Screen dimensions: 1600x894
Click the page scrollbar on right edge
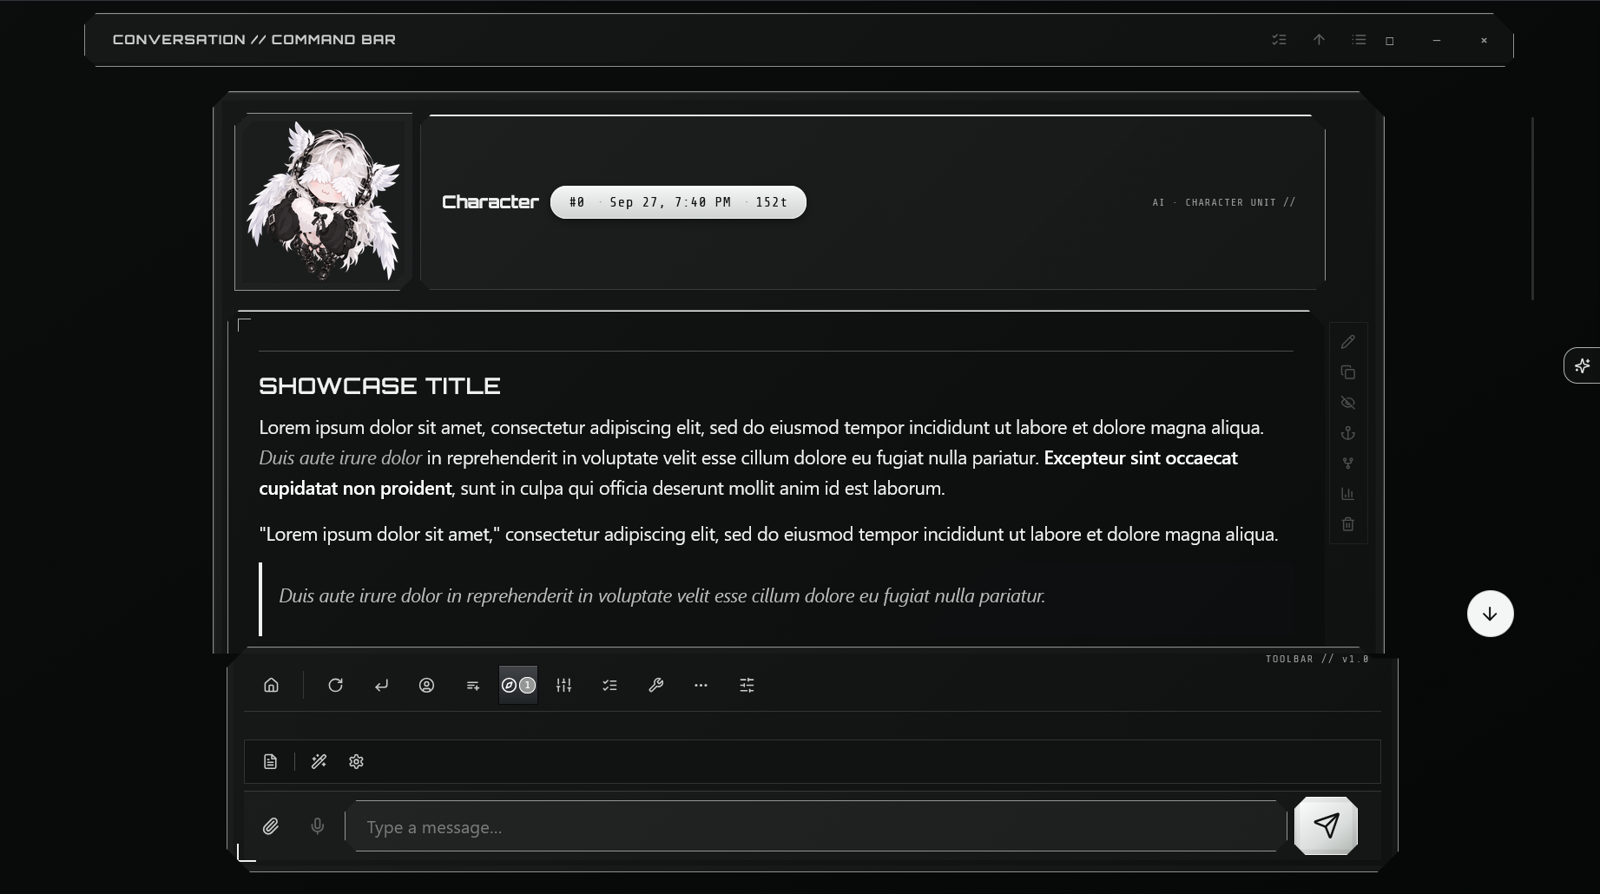pyautogui.click(x=1532, y=208)
